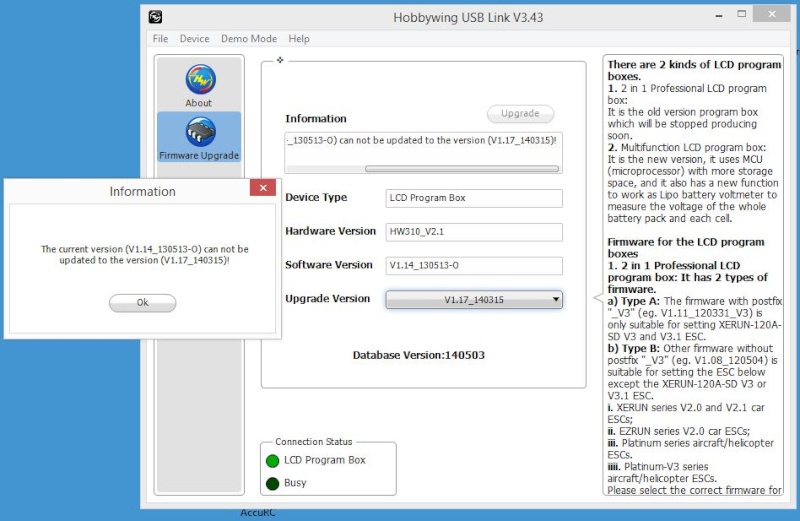
Task: Click the Upgrade Version label
Action: (328, 299)
